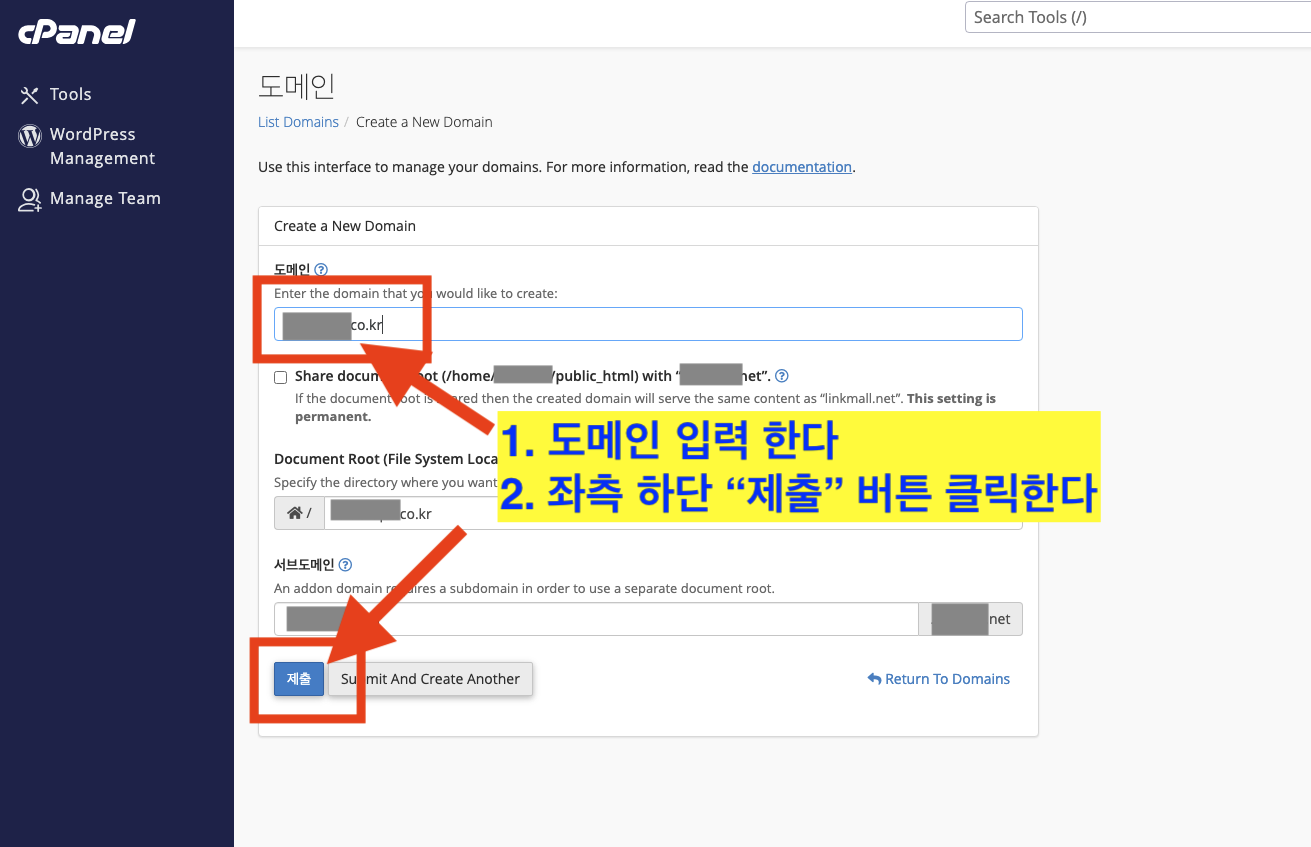1311x847 pixels.
Task: Click Return To Domains
Action: coord(946,678)
